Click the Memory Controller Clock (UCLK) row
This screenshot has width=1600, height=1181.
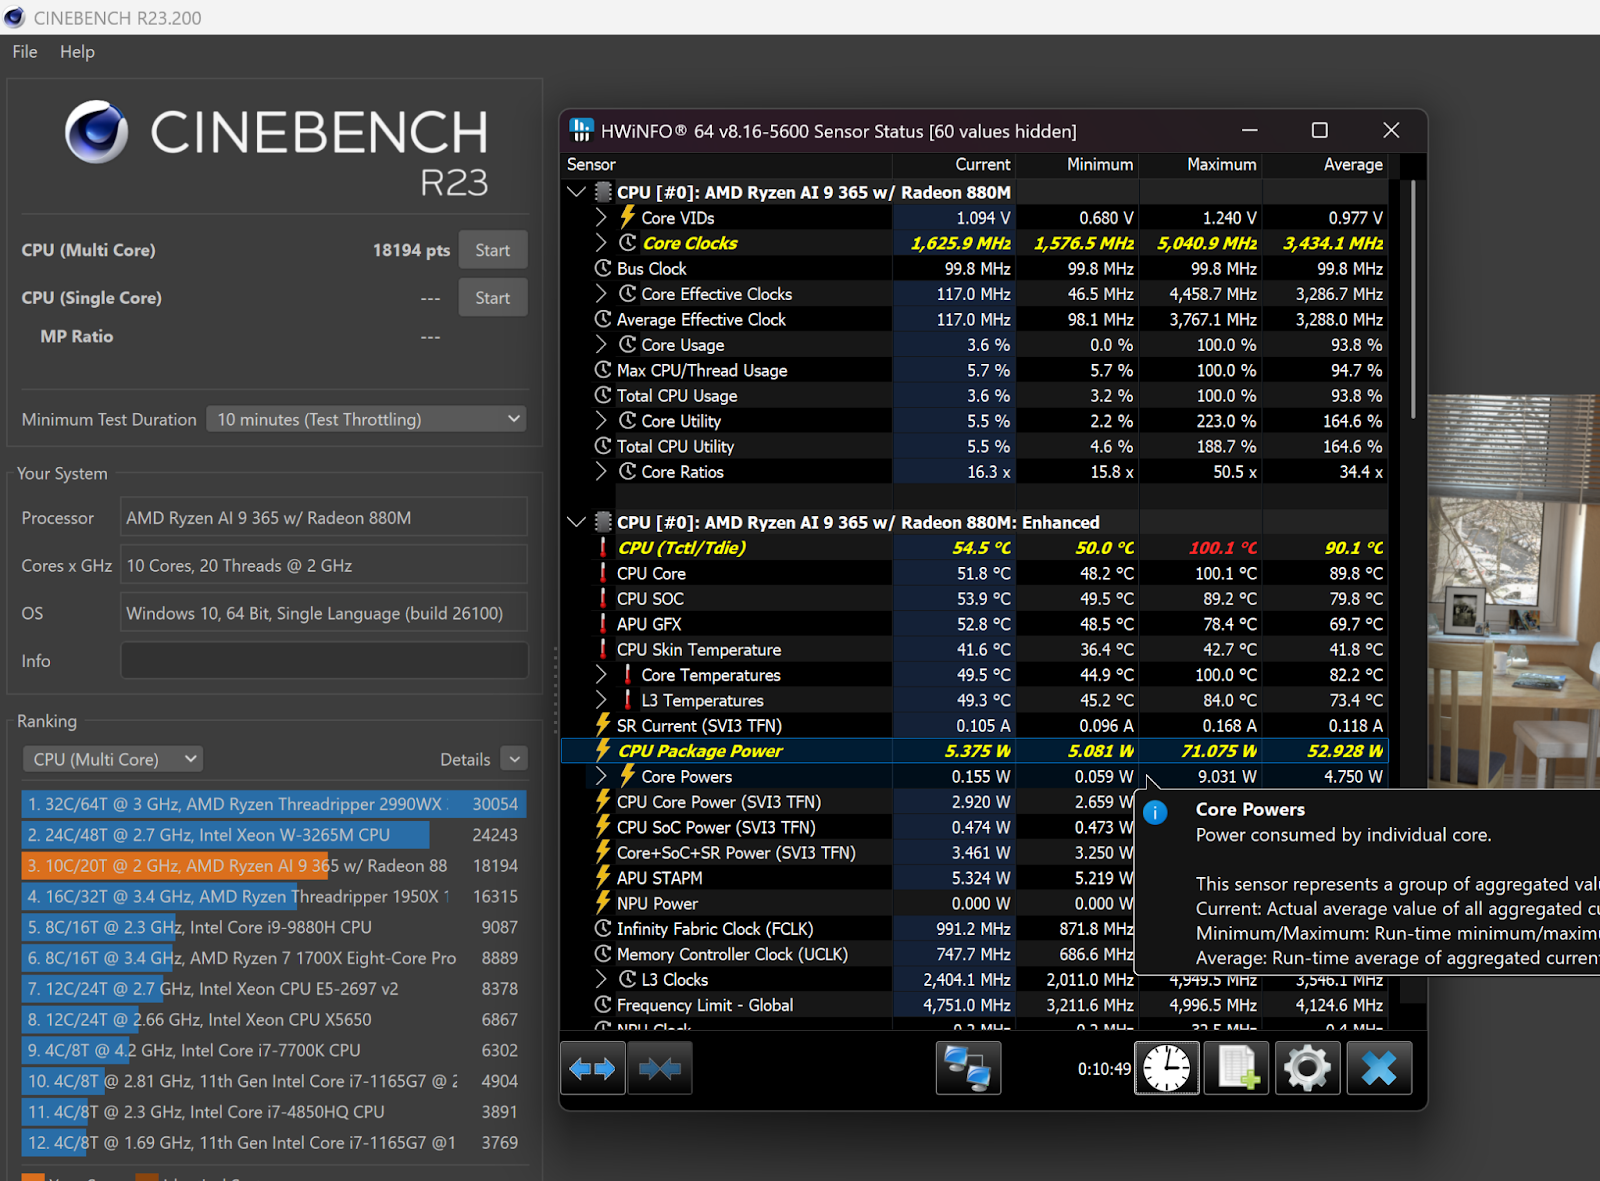848,954
